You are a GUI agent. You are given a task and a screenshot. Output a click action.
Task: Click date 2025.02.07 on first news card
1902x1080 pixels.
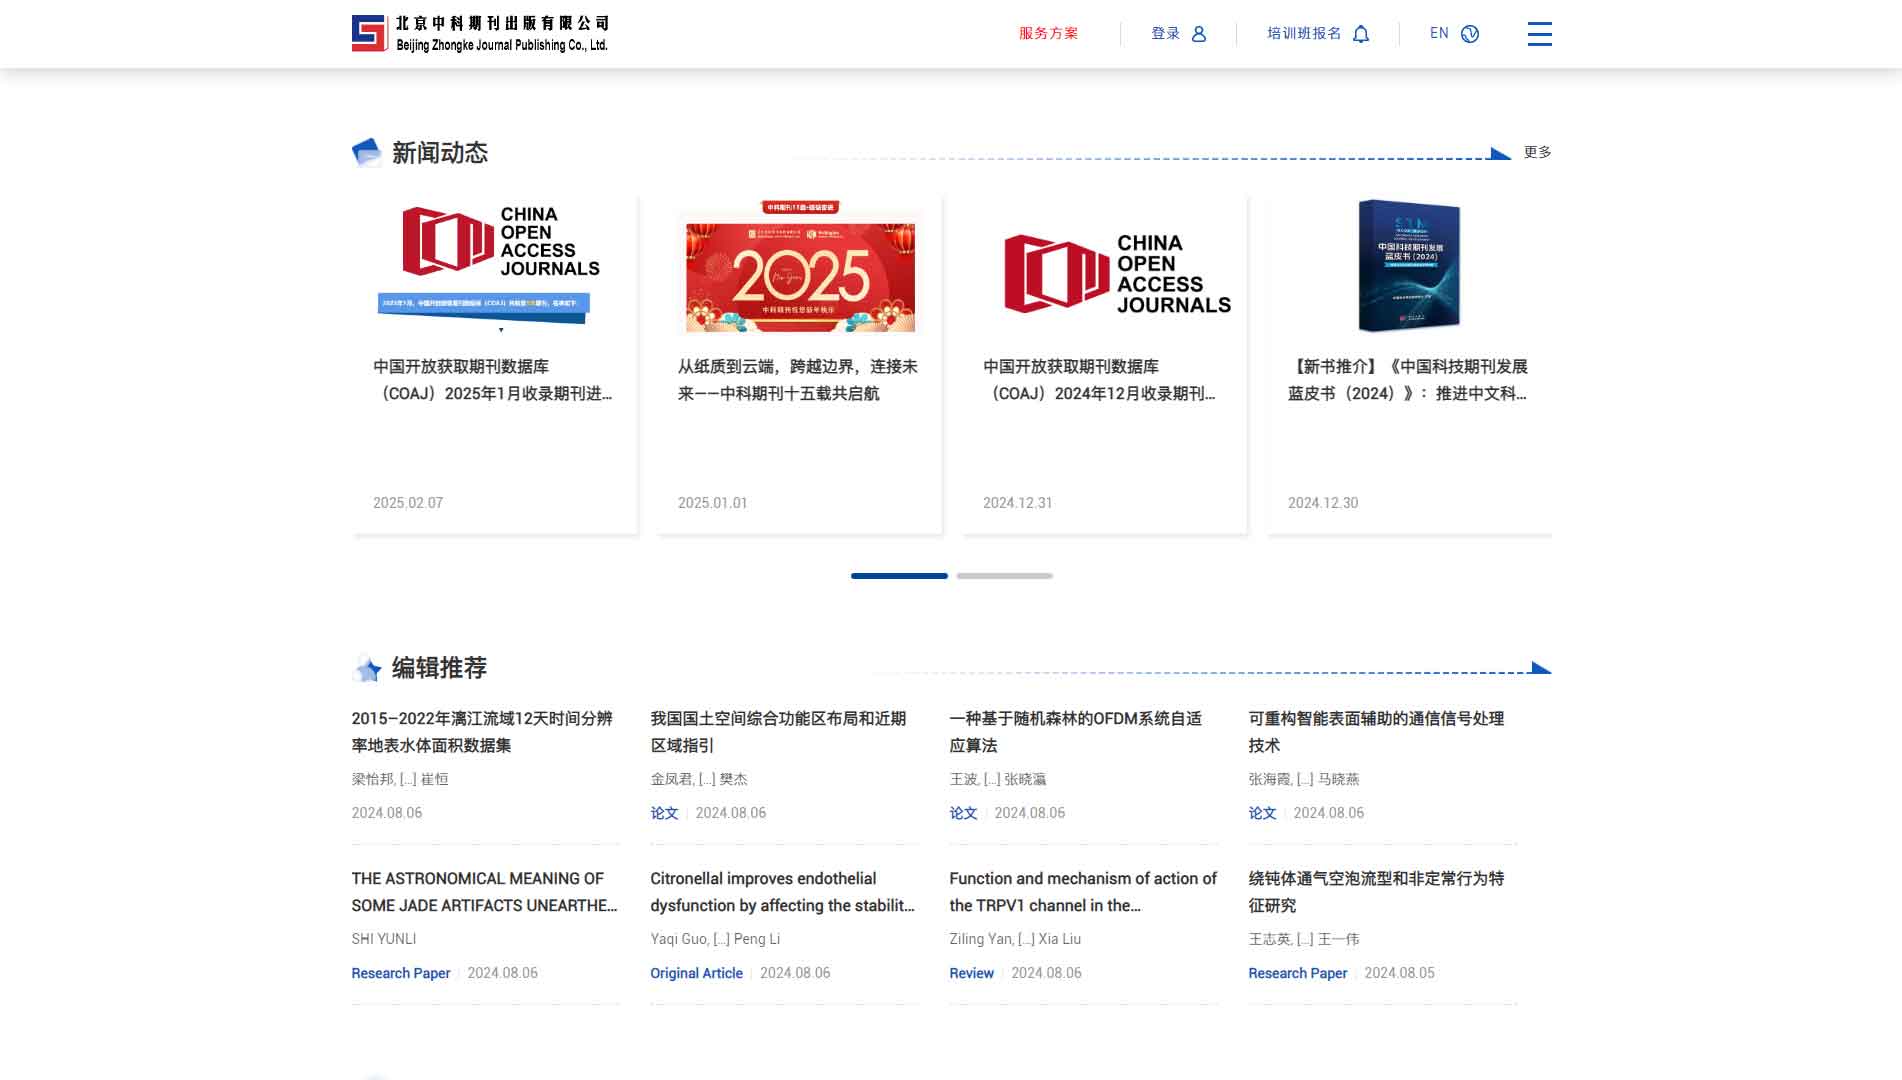[408, 503]
